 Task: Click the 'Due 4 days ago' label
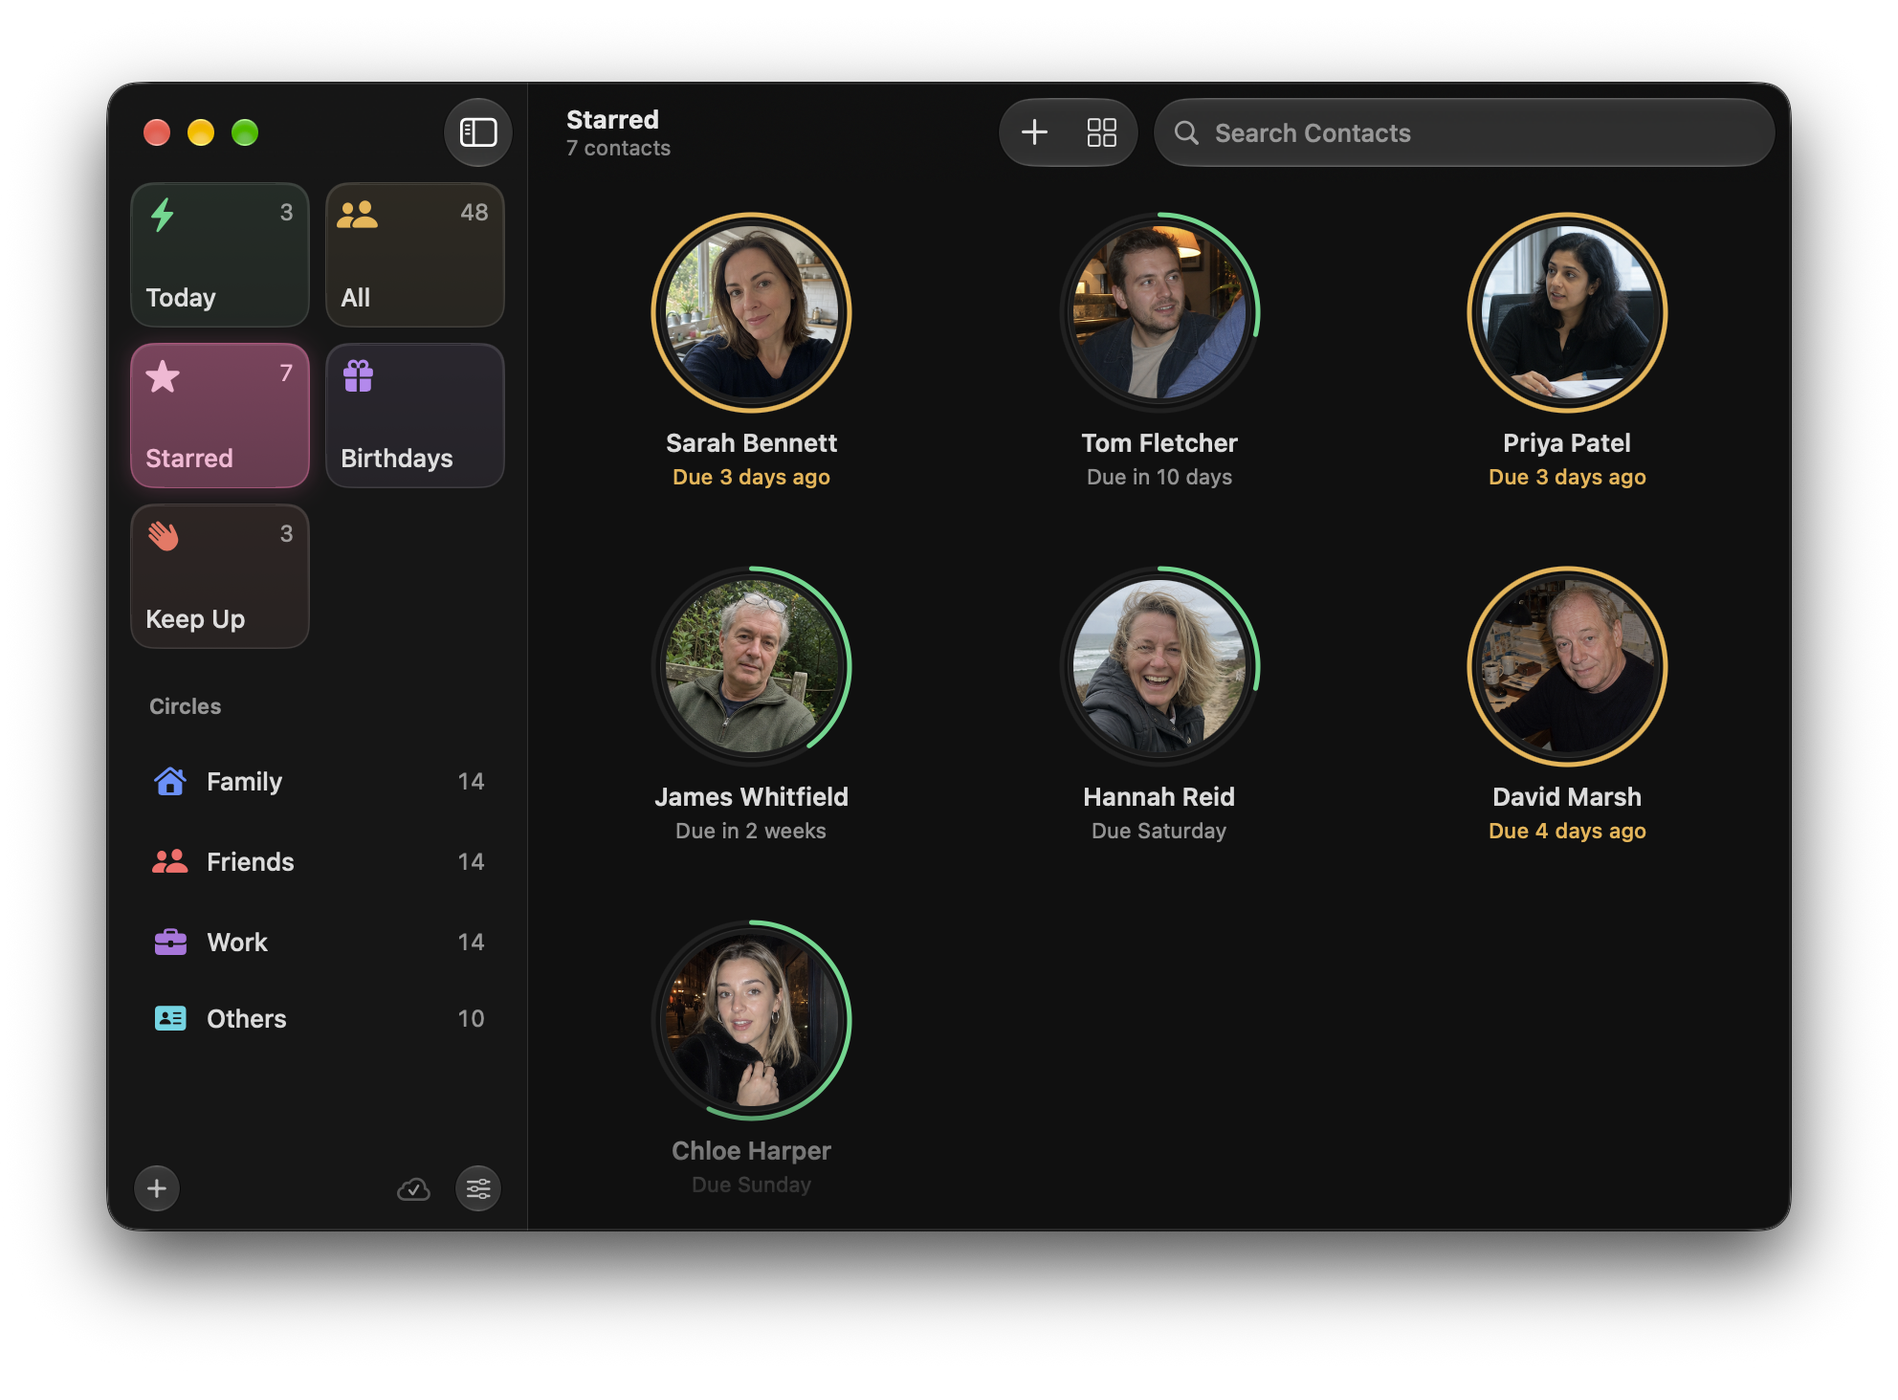pyautogui.click(x=1567, y=831)
